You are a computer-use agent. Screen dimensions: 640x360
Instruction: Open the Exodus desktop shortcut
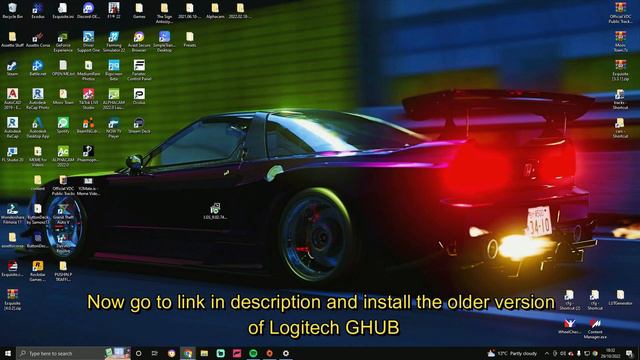pyautogui.click(x=38, y=11)
